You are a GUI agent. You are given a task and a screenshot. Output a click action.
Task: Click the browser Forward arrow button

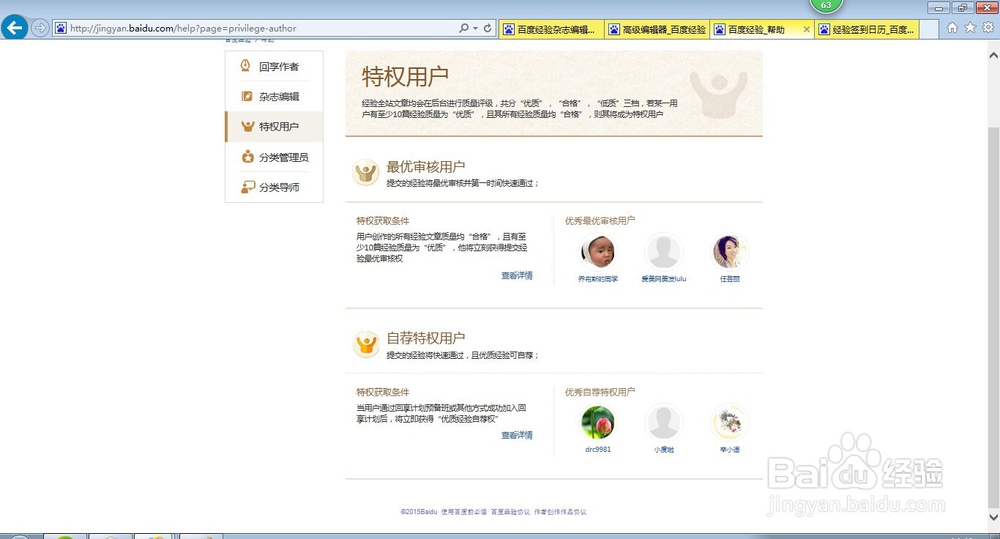click(40, 28)
